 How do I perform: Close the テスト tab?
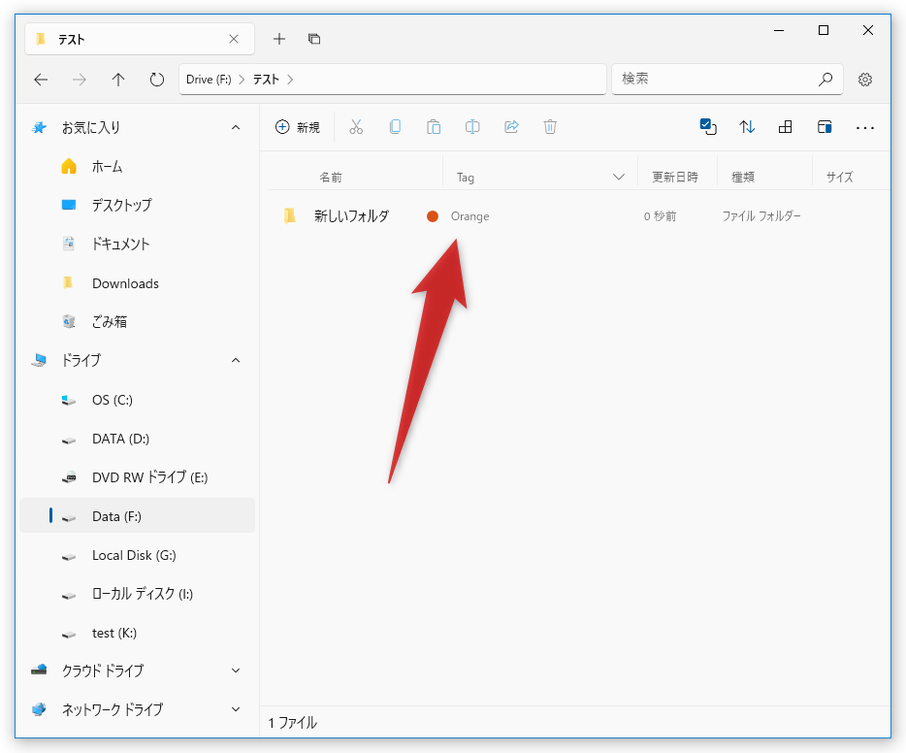point(233,39)
